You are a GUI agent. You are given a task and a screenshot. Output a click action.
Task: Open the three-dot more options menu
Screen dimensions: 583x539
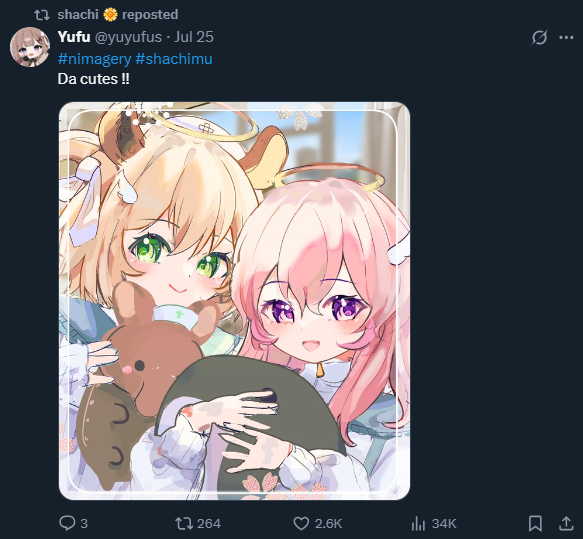pos(566,37)
